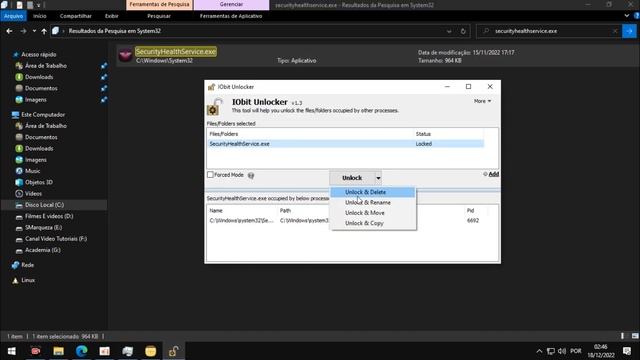Open Objetos 3D folder
The width and height of the screenshot is (640, 360).
coord(39,182)
